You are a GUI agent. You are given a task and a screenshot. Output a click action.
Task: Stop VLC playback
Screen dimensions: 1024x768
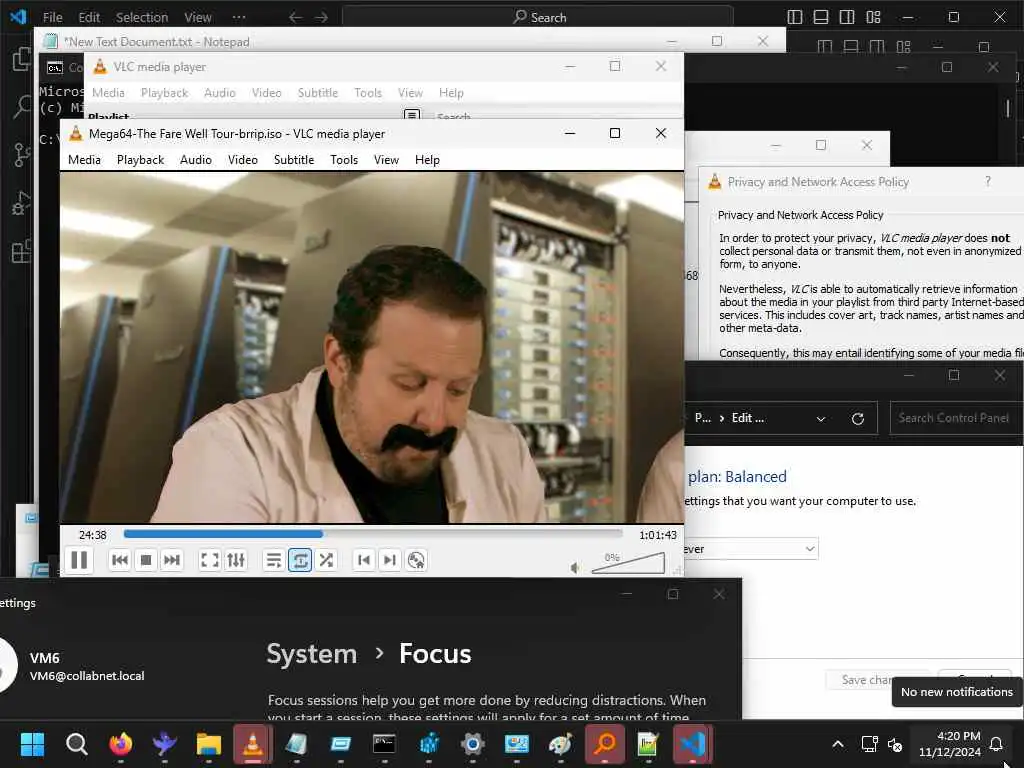[x=146, y=560]
